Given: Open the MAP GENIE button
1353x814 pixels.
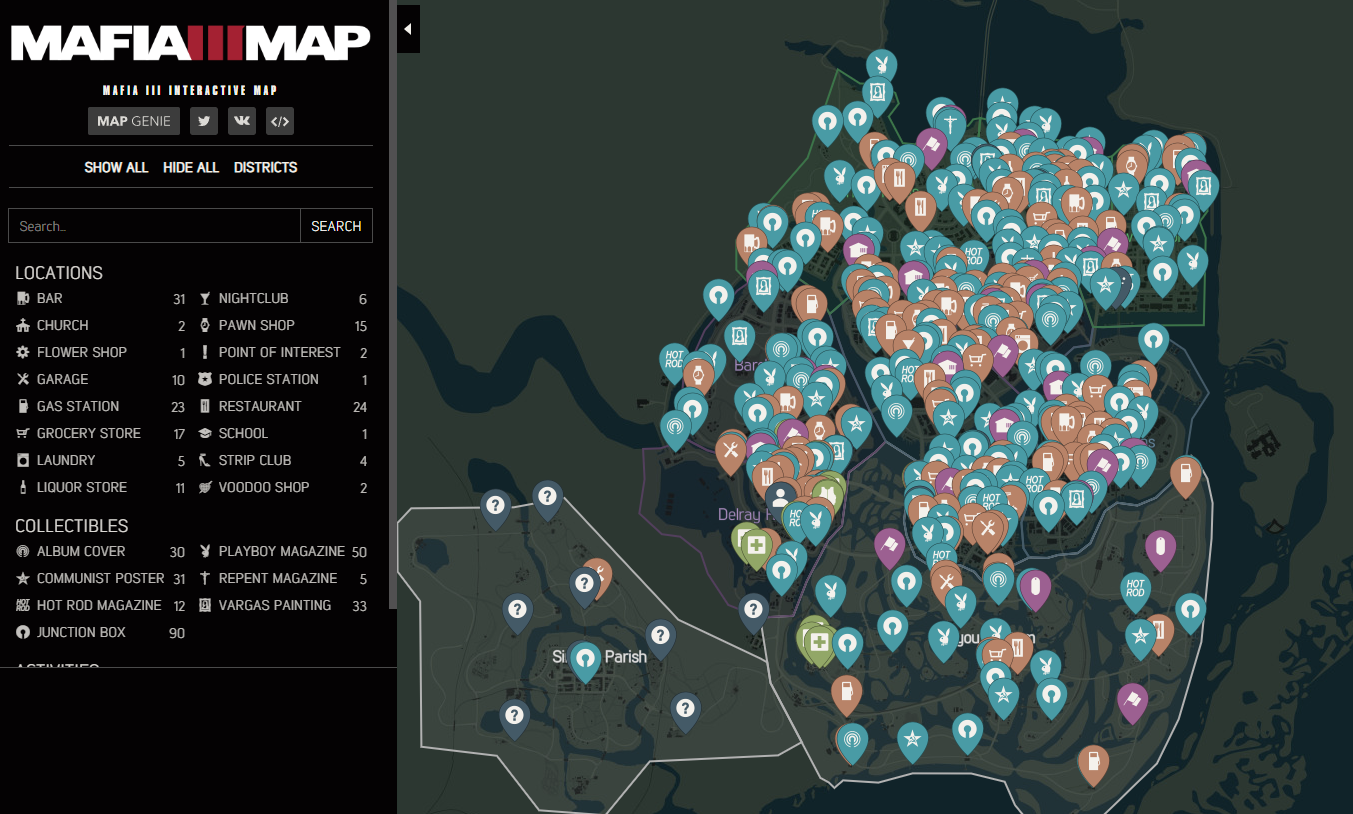Looking at the screenshot, I should point(134,121).
